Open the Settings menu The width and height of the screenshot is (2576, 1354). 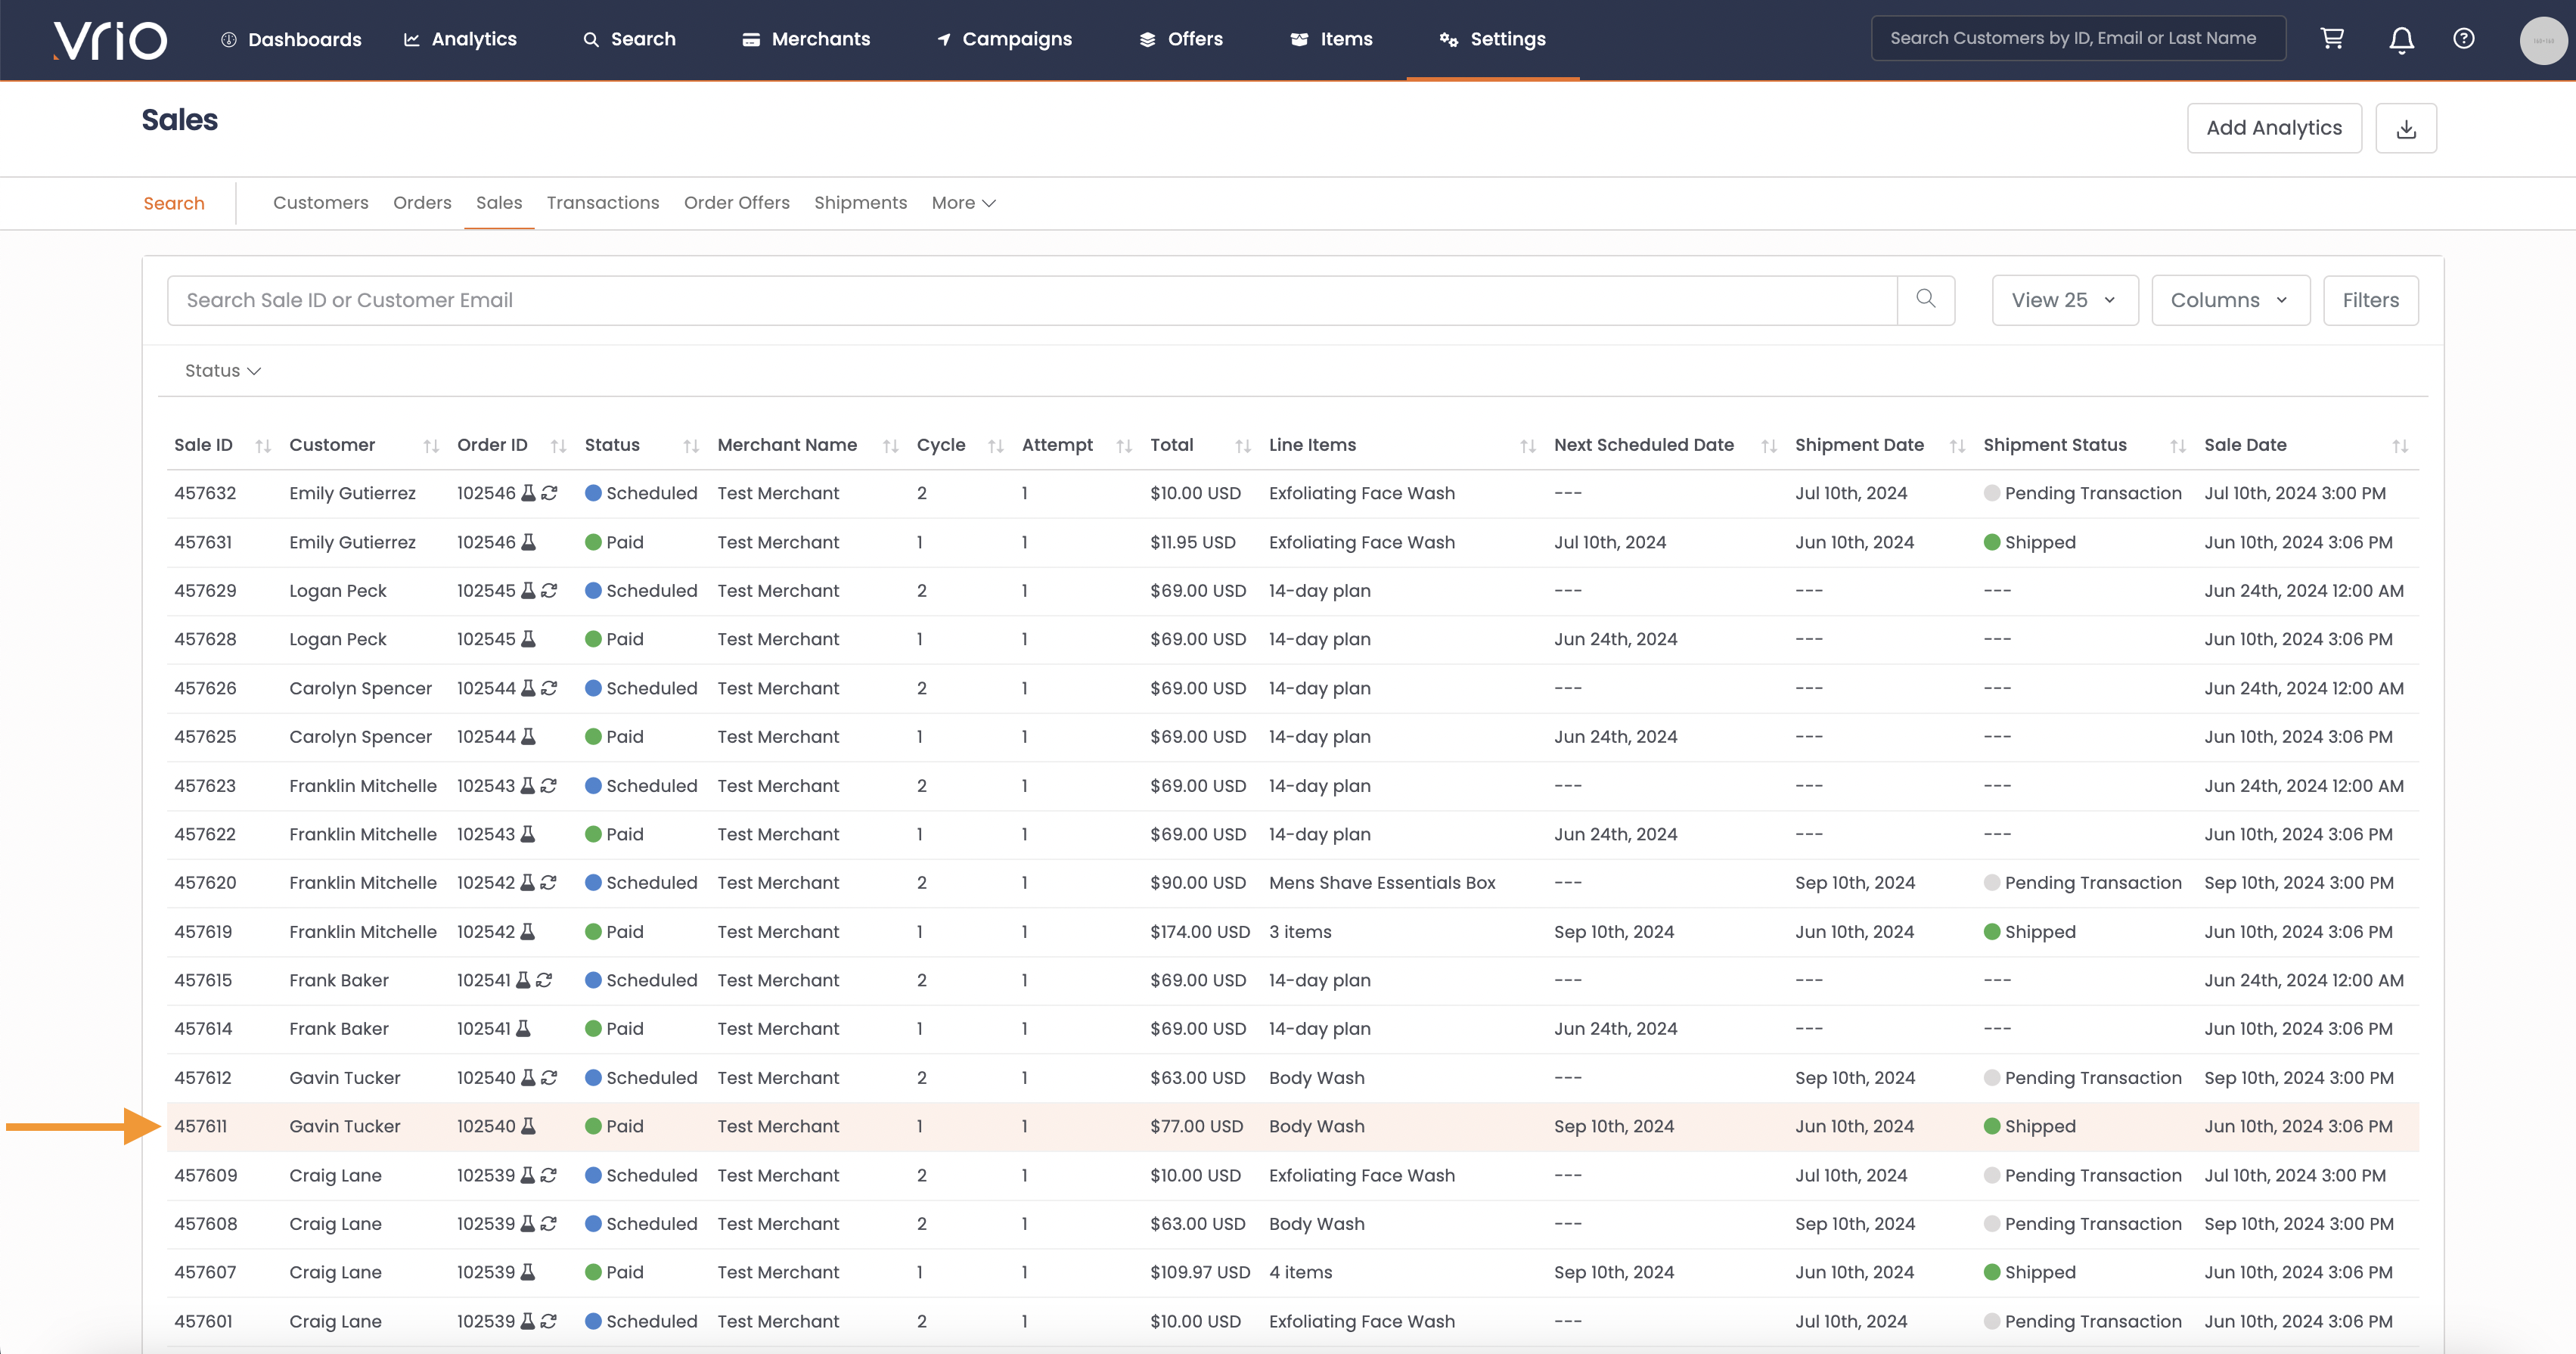(x=1493, y=39)
